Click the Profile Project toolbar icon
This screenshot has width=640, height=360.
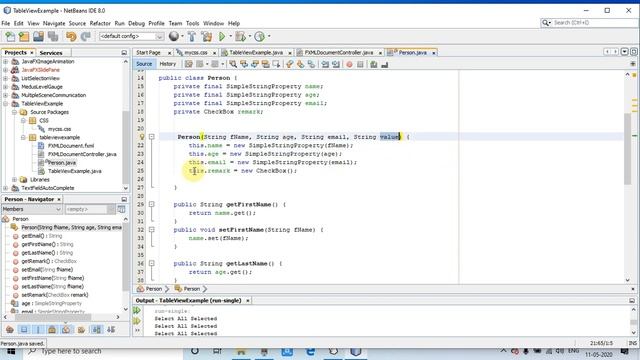260,36
